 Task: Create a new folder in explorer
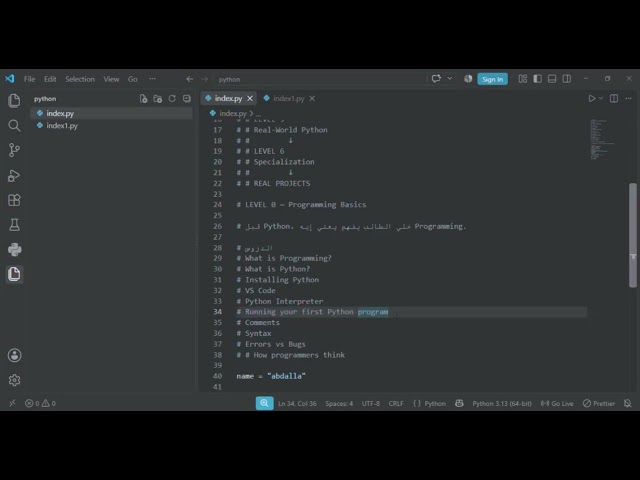point(158,99)
